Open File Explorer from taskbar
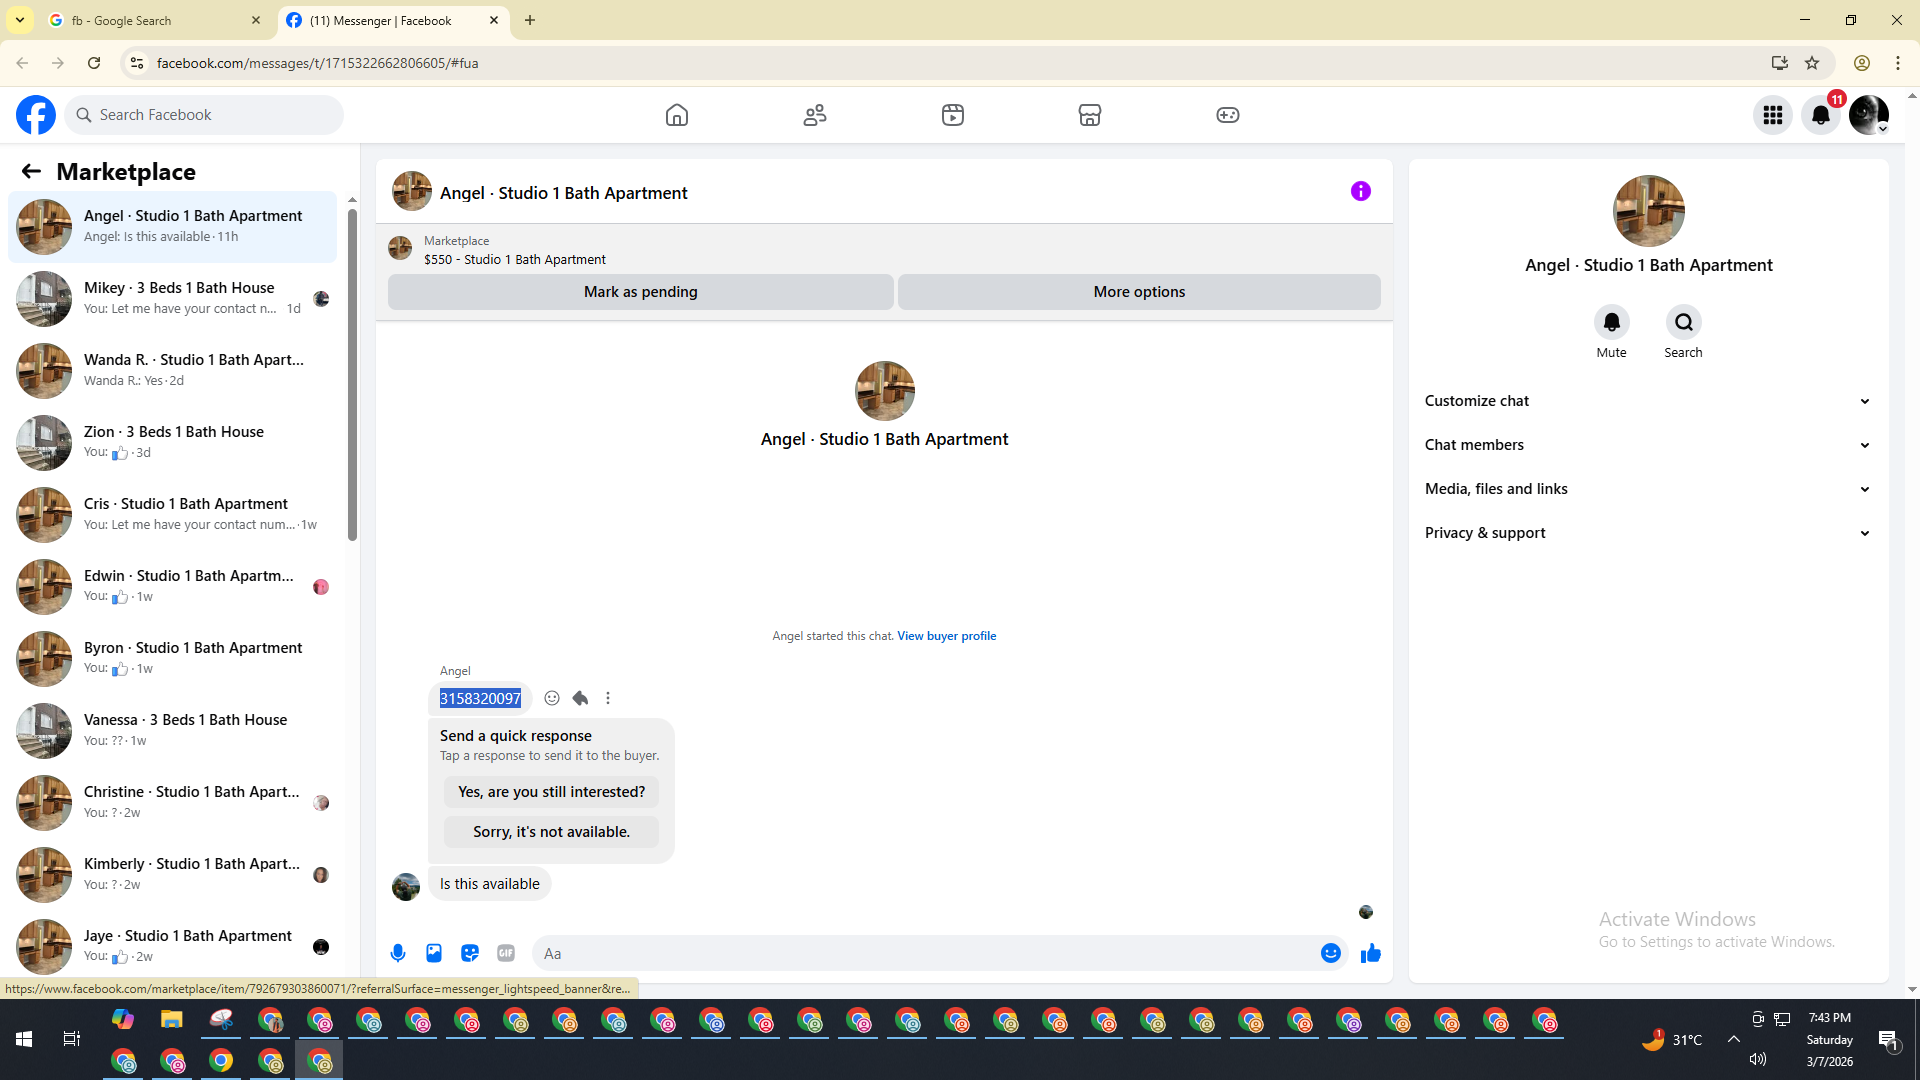The width and height of the screenshot is (1920, 1080). 172,1020
